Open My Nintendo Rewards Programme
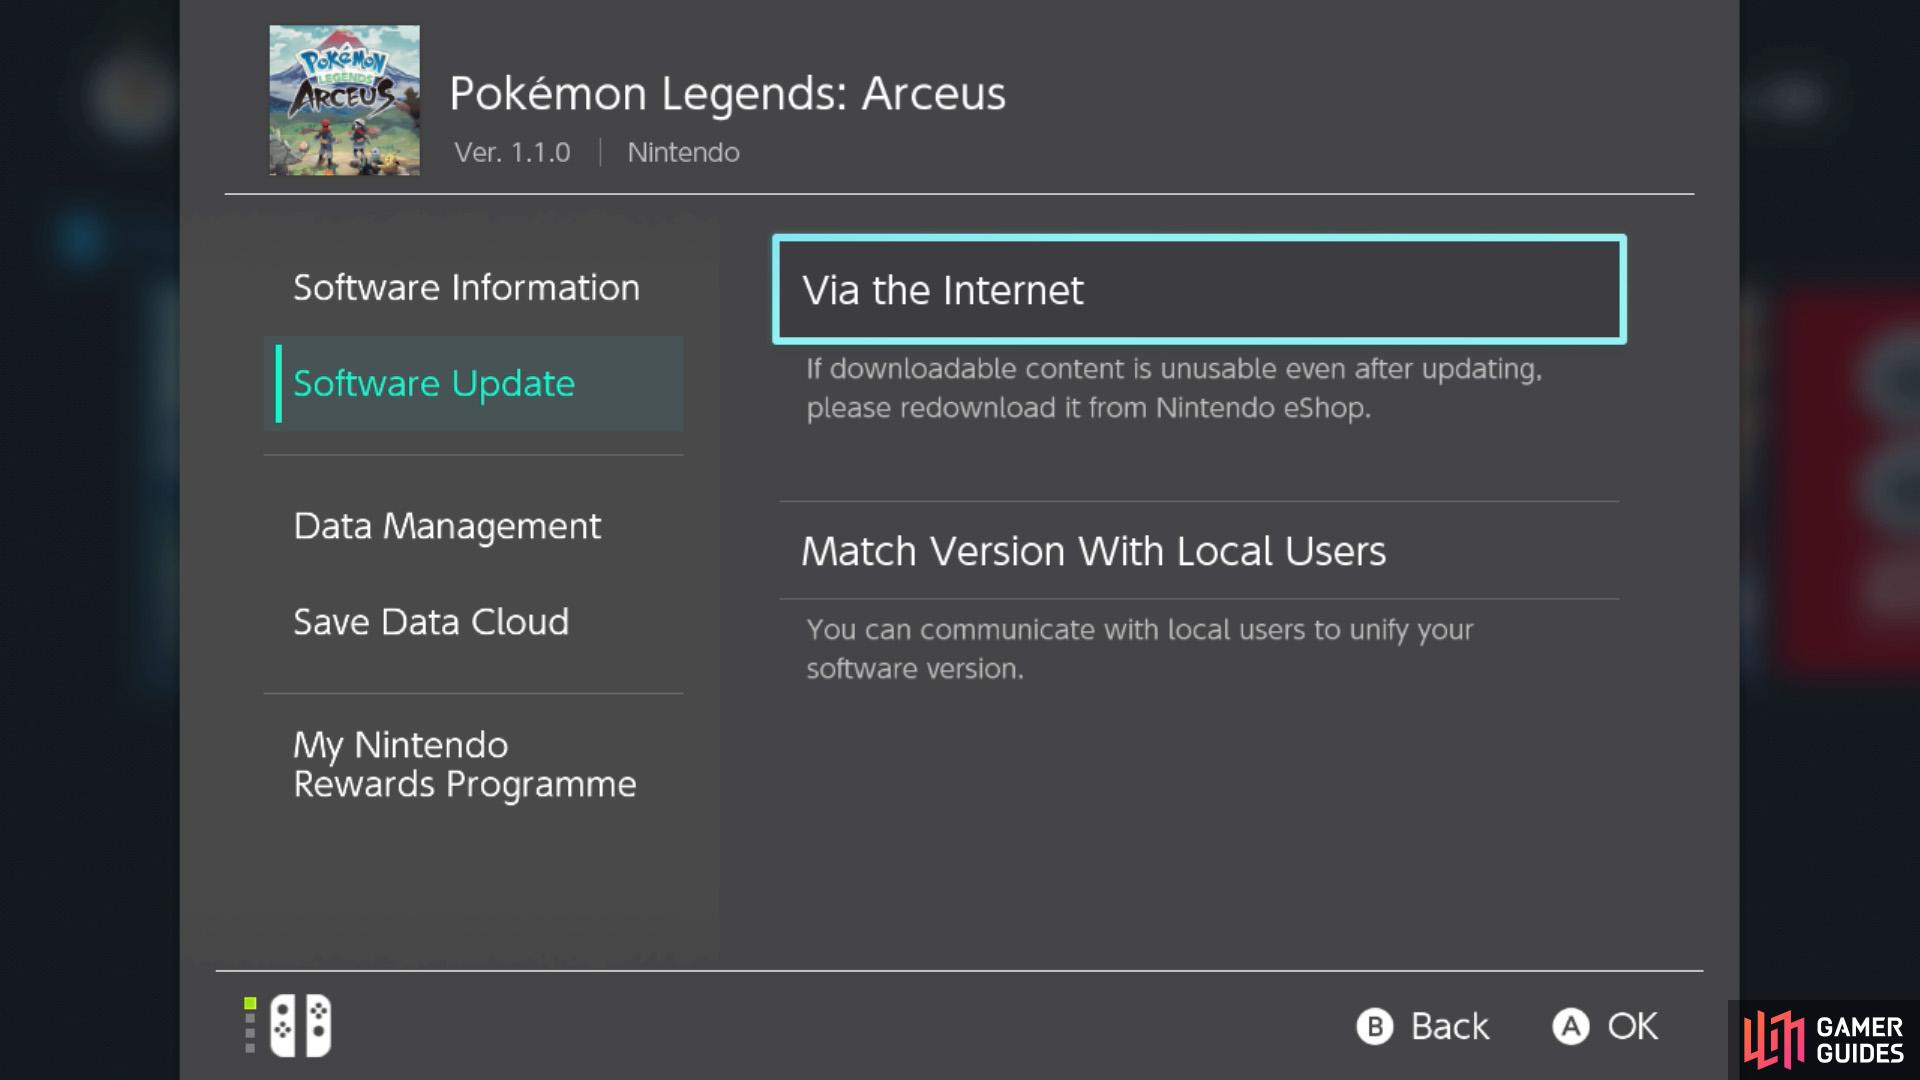1920x1080 pixels. pos(464,764)
